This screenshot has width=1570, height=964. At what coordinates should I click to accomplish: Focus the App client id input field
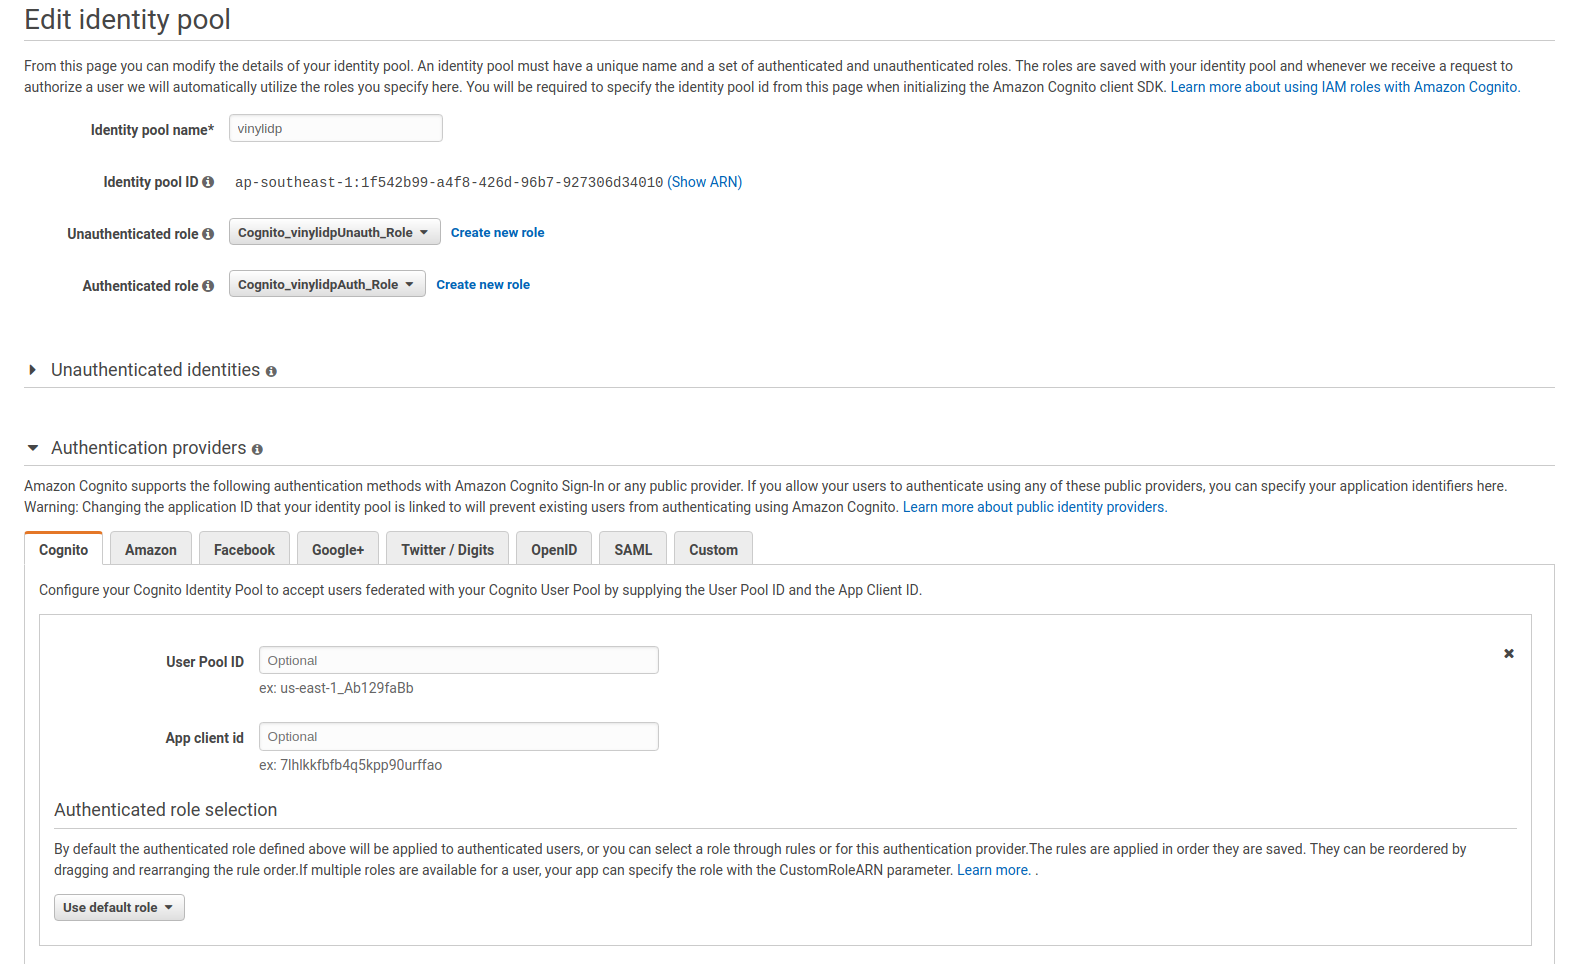(459, 736)
